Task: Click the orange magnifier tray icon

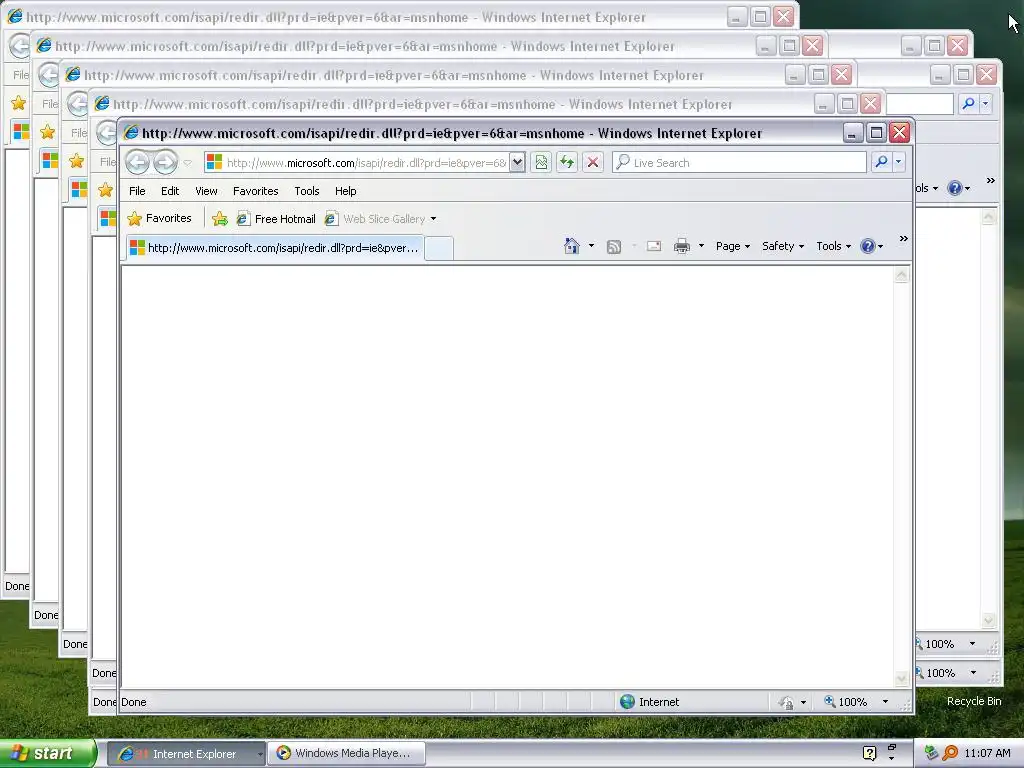Action: point(950,753)
